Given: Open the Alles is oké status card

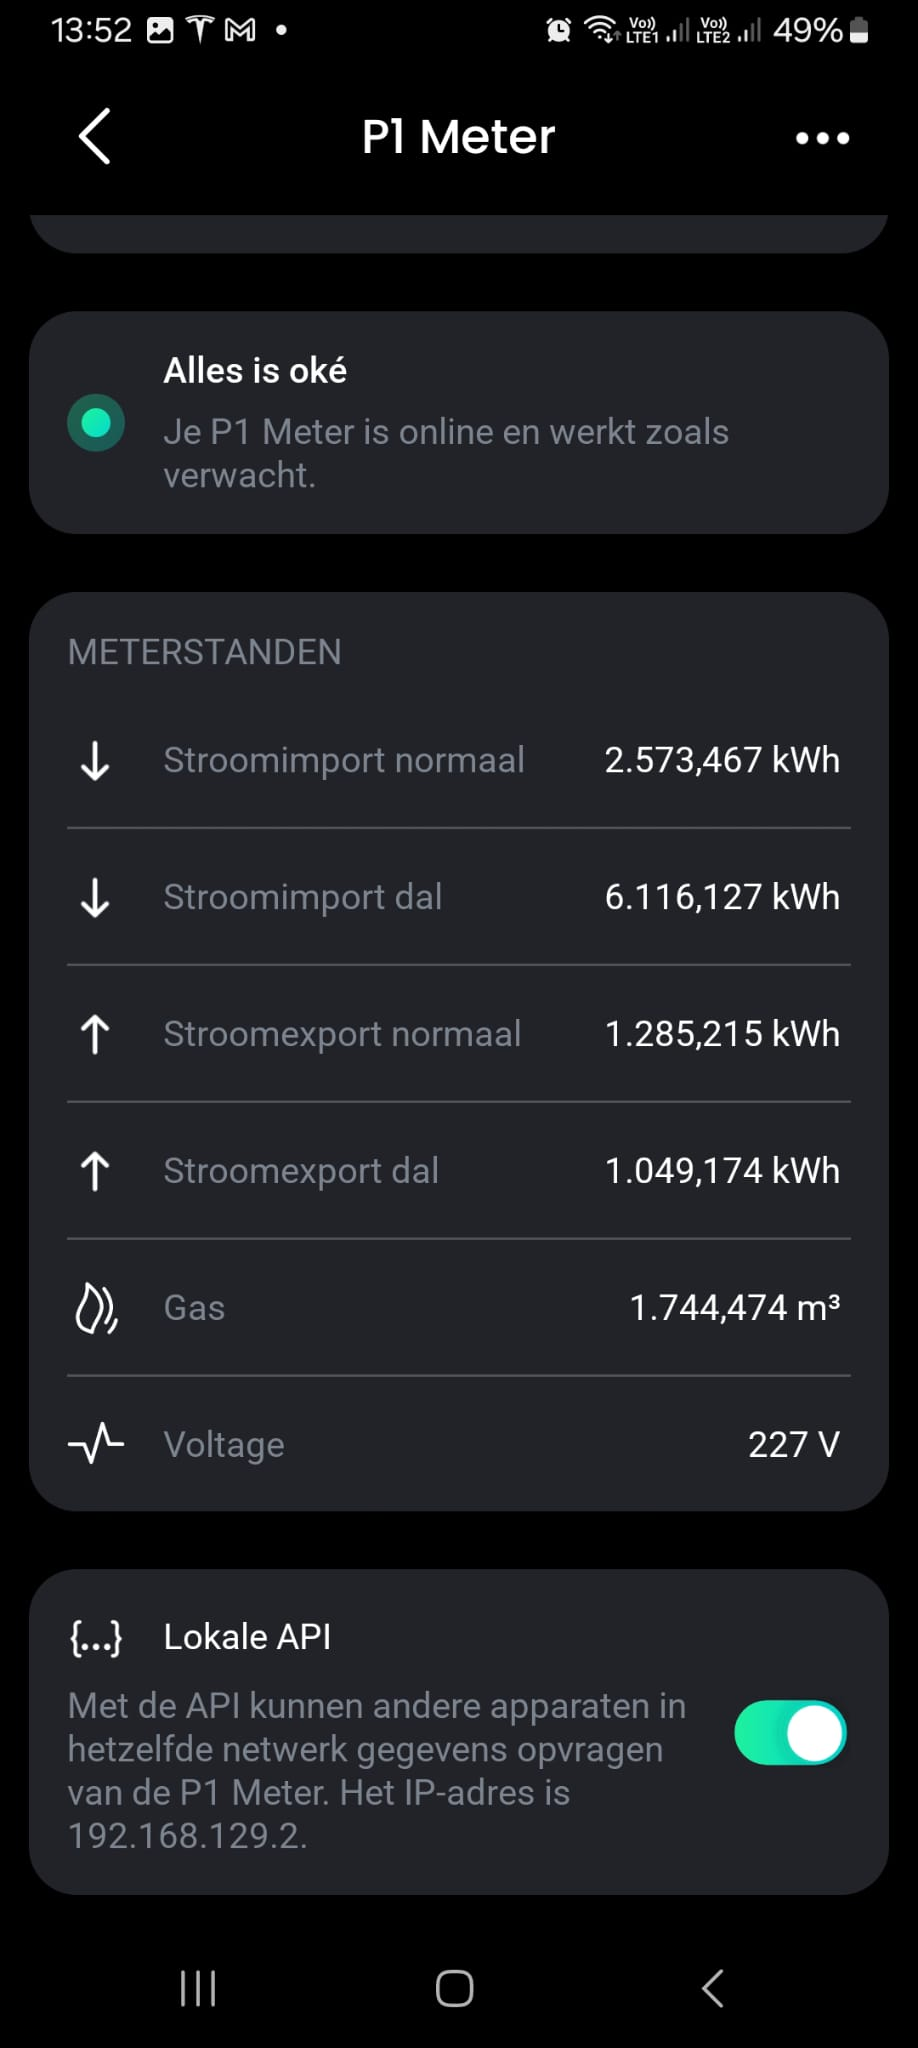Looking at the screenshot, I should (458, 423).
